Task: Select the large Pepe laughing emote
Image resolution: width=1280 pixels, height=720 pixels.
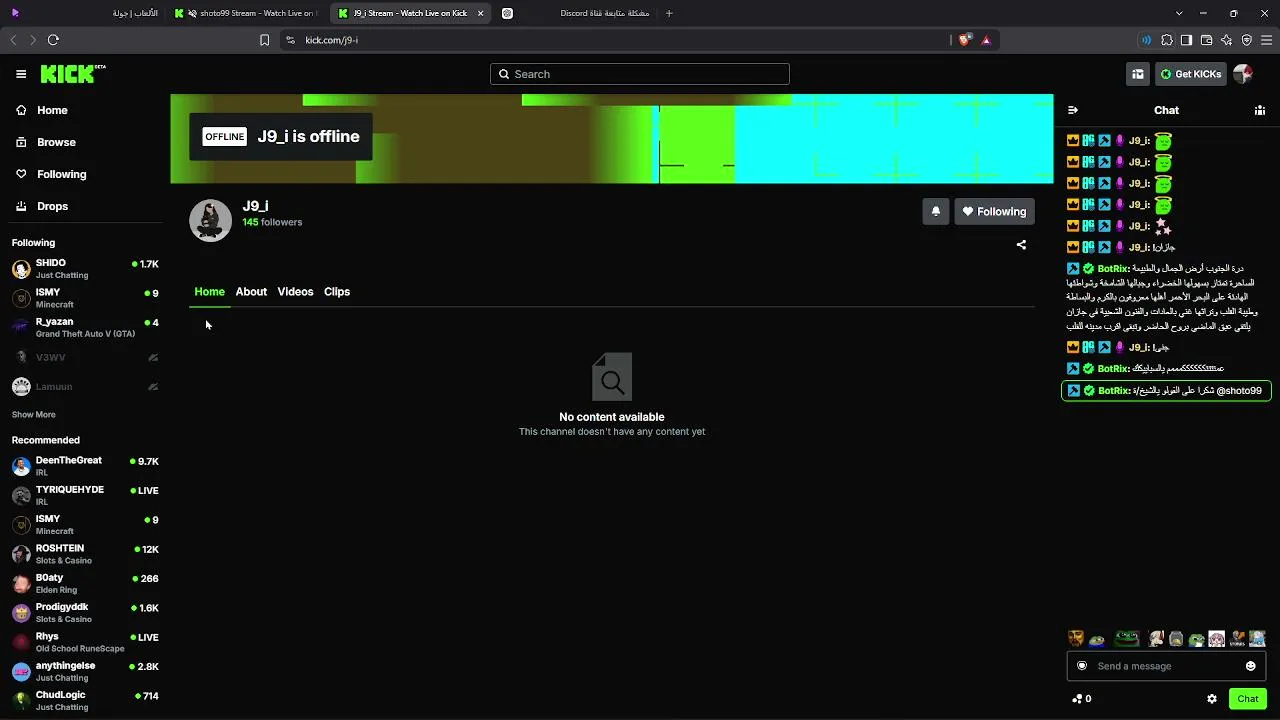Action: coord(1127,638)
